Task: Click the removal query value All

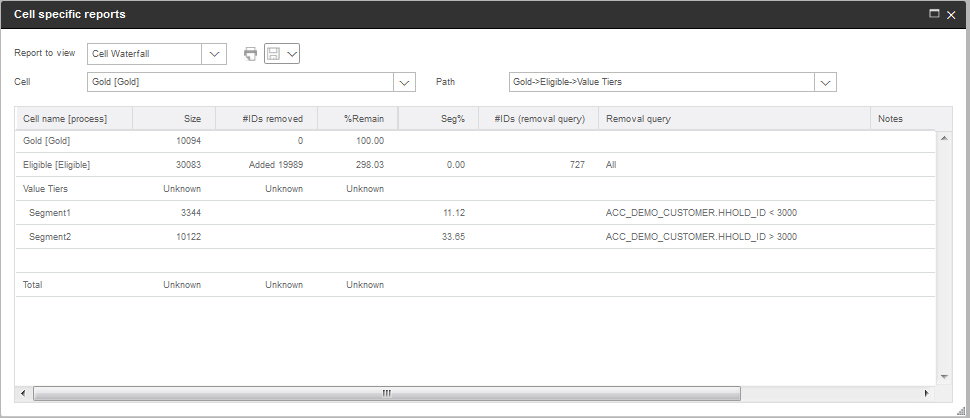Action: [611, 165]
